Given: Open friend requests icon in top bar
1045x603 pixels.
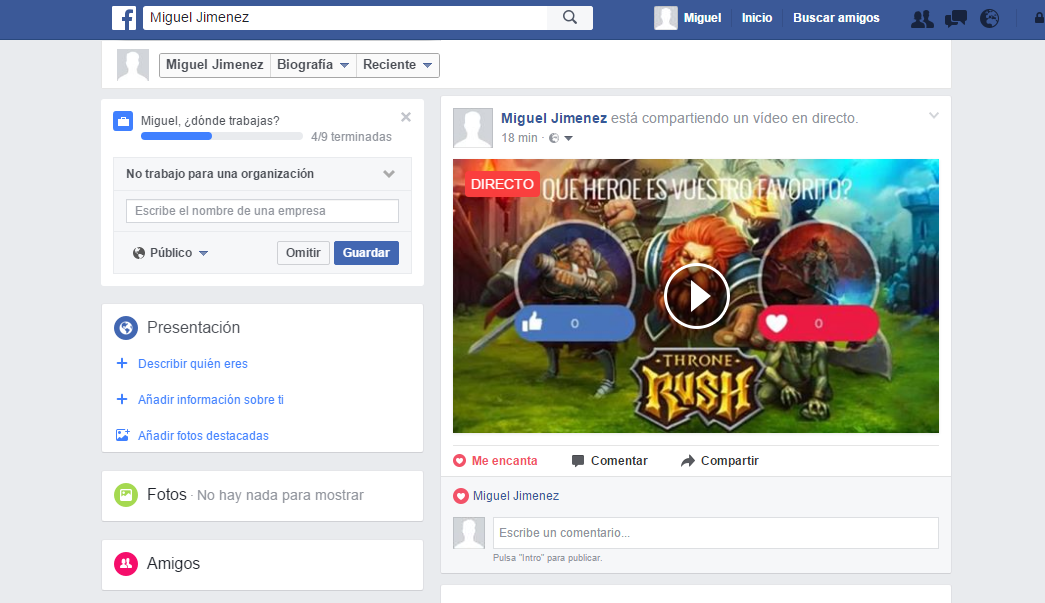Looking at the screenshot, I should pyautogui.click(x=922, y=19).
